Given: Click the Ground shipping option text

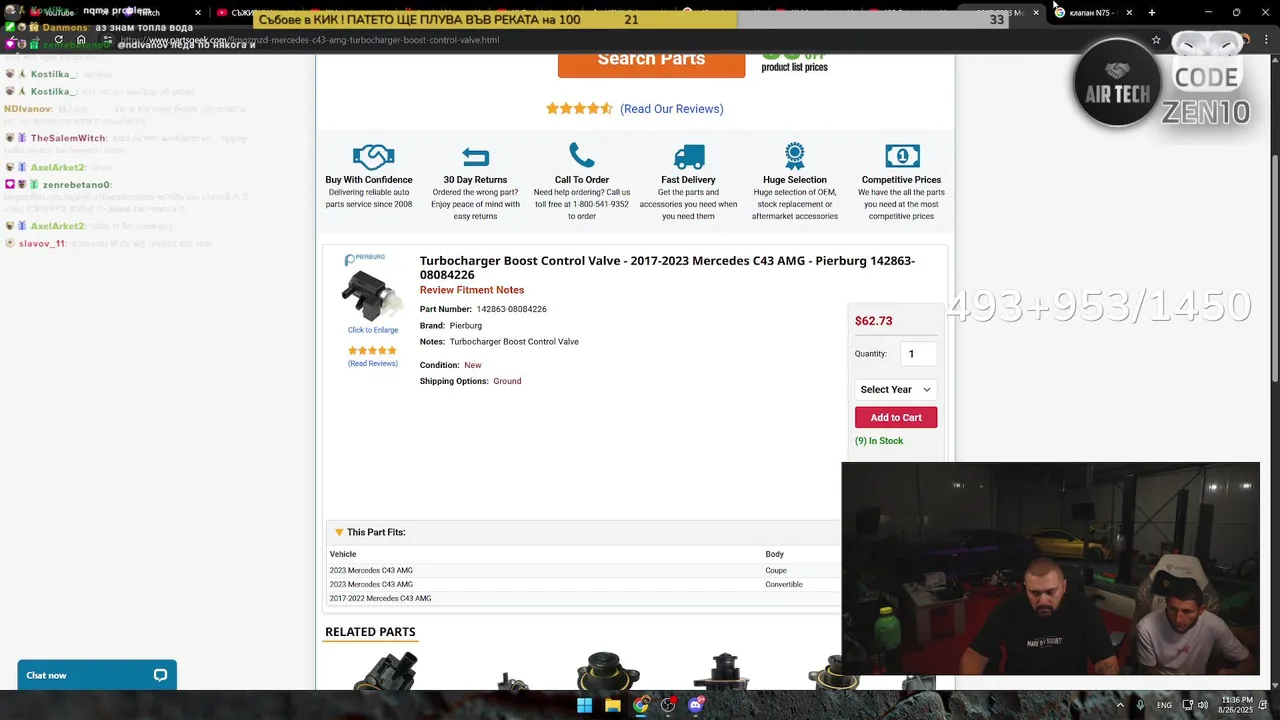Looking at the screenshot, I should [x=507, y=381].
